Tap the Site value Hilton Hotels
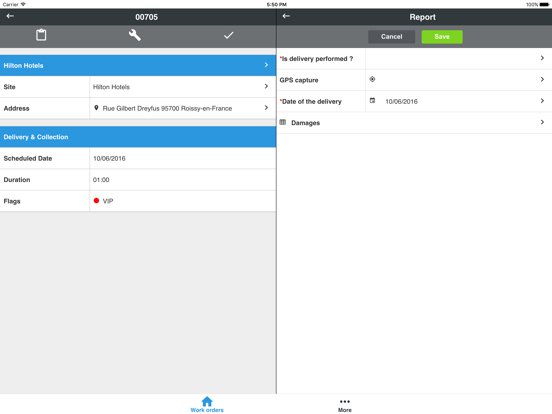 [111, 87]
